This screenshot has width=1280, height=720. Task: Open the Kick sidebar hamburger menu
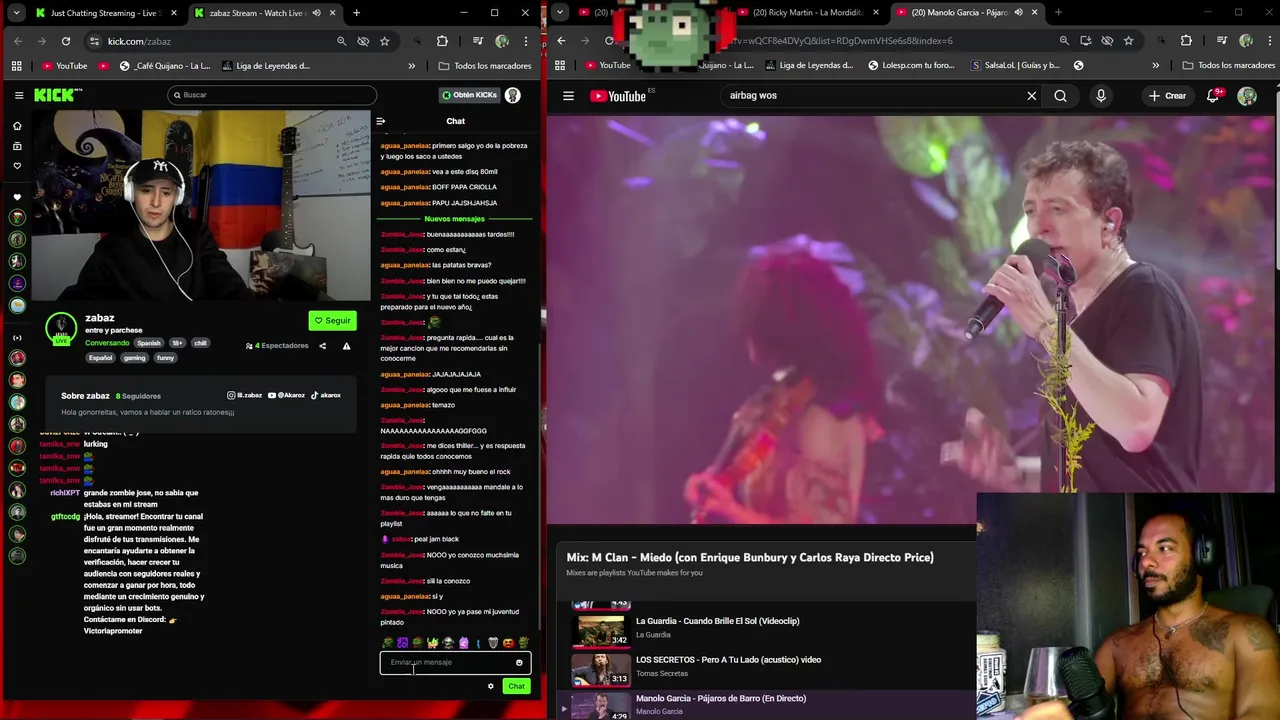click(19, 95)
